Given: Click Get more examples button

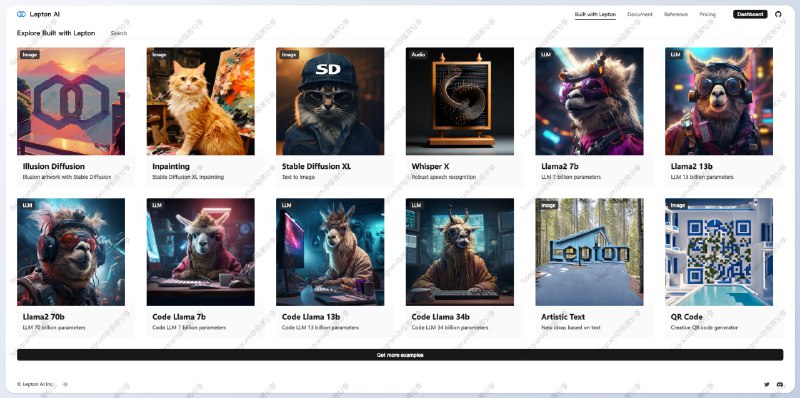Looking at the screenshot, I should tap(400, 355).
